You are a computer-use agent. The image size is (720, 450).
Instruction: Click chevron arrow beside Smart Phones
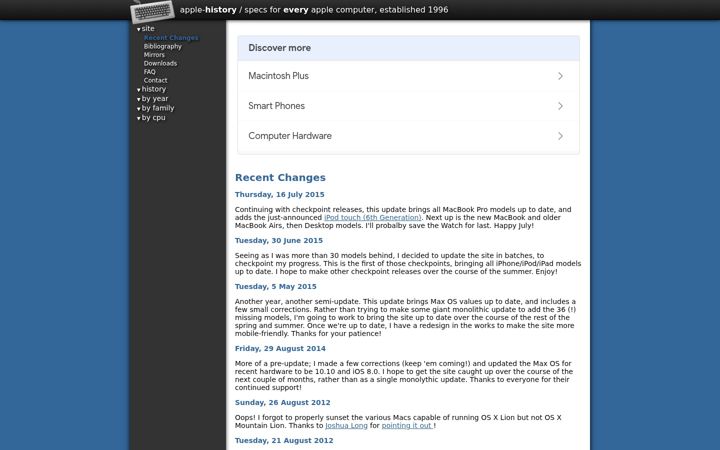560,106
